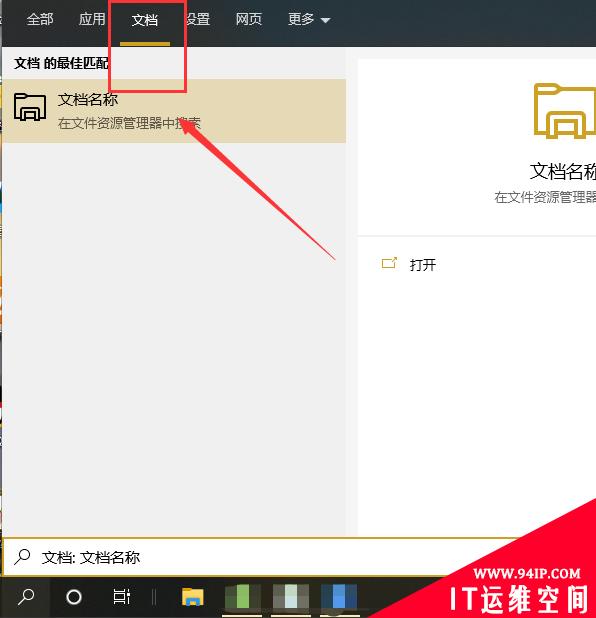Open the 文档名称 best match result
This screenshot has width=596, height=618.
[174, 111]
